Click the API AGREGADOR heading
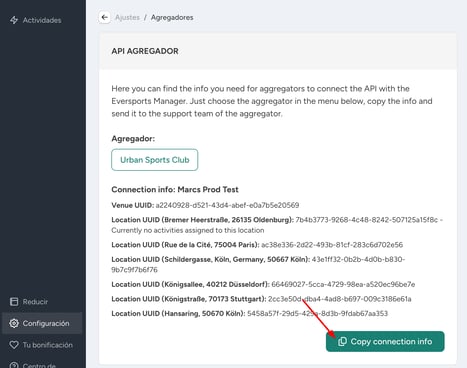Screen dimensions: 467x368 (x=145, y=51)
